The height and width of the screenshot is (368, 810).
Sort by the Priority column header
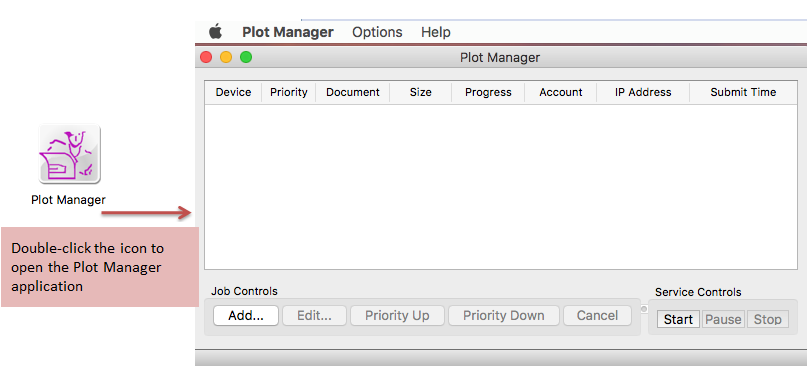click(x=289, y=93)
